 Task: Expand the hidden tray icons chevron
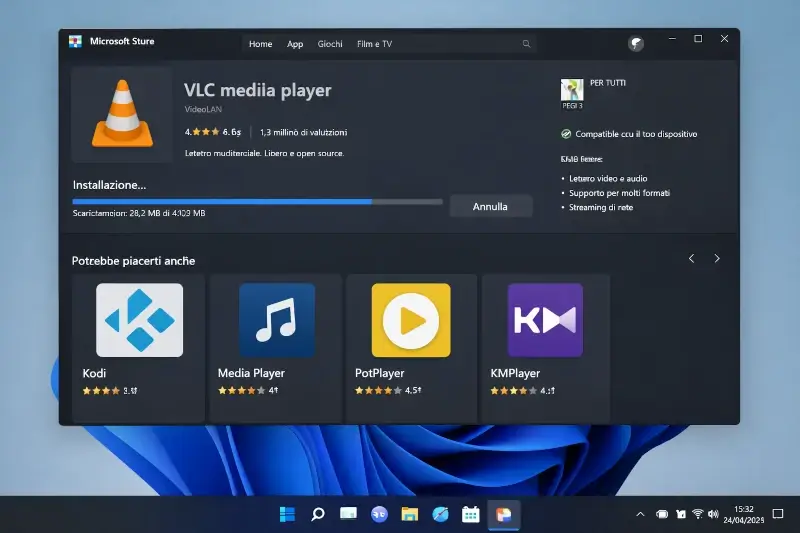pyautogui.click(x=640, y=514)
